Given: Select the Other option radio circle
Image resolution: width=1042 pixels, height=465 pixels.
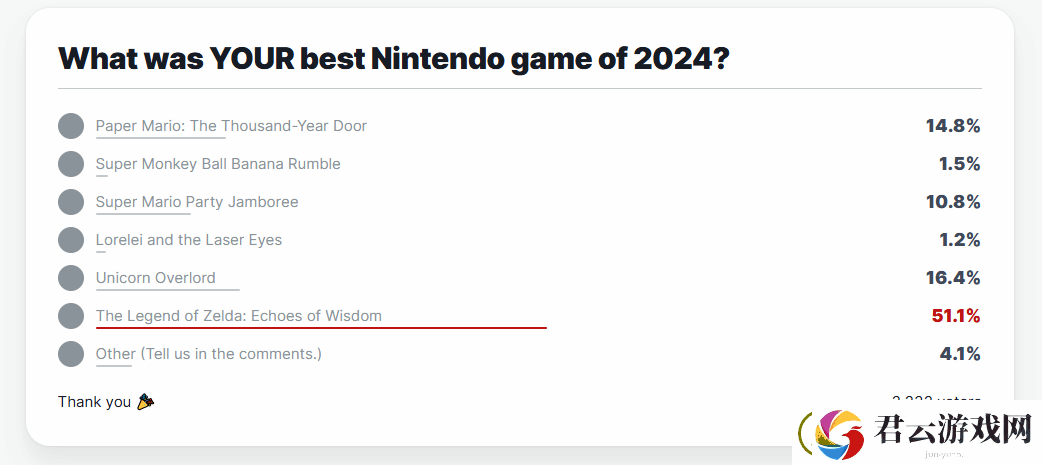Looking at the screenshot, I should tap(71, 354).
